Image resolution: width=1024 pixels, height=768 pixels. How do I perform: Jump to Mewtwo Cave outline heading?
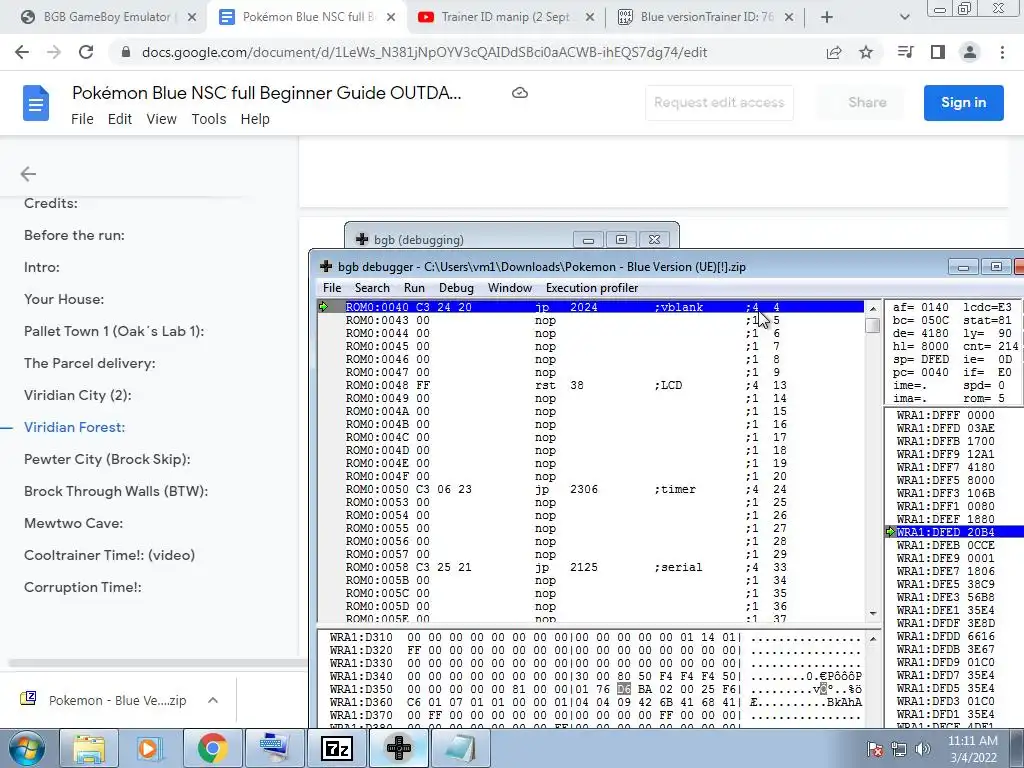73,523
